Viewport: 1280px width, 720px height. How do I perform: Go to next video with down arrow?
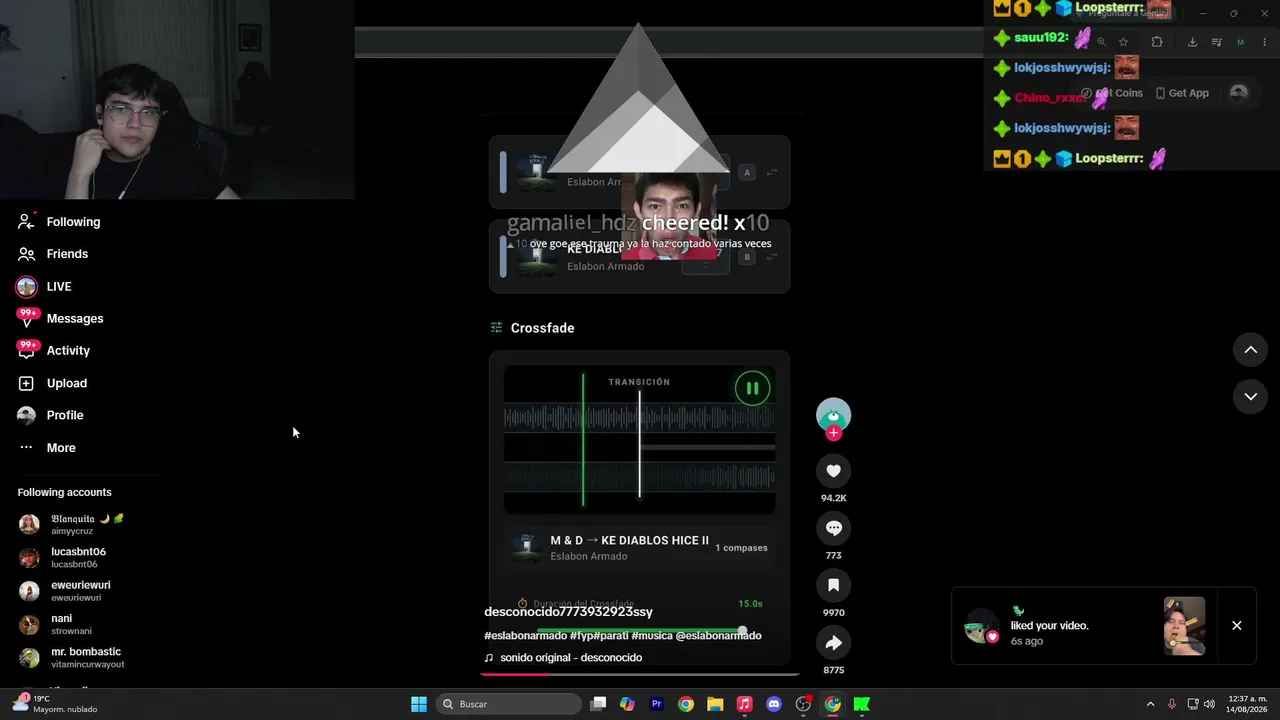(1250, 396)
